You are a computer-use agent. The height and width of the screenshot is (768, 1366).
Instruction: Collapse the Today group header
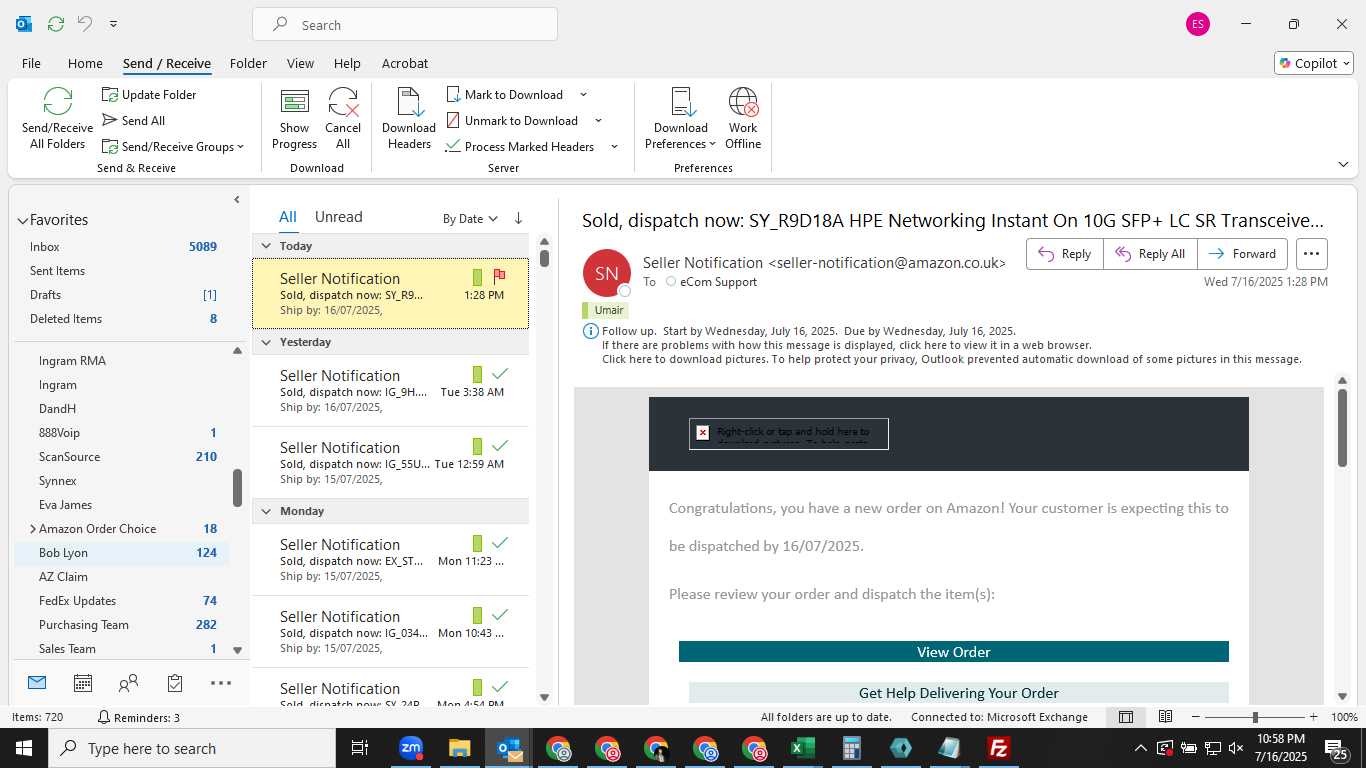click(x=266, y=246)
